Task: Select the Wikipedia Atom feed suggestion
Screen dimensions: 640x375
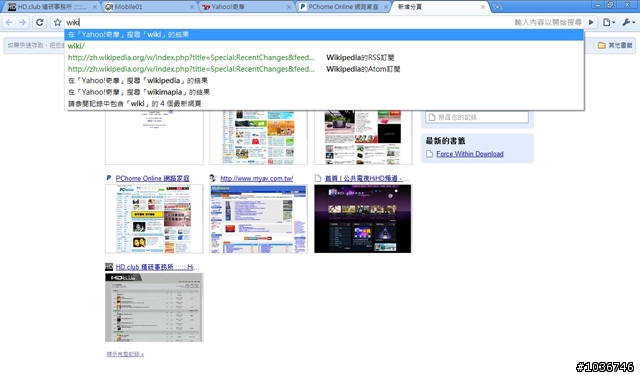Action: (324, 69)
